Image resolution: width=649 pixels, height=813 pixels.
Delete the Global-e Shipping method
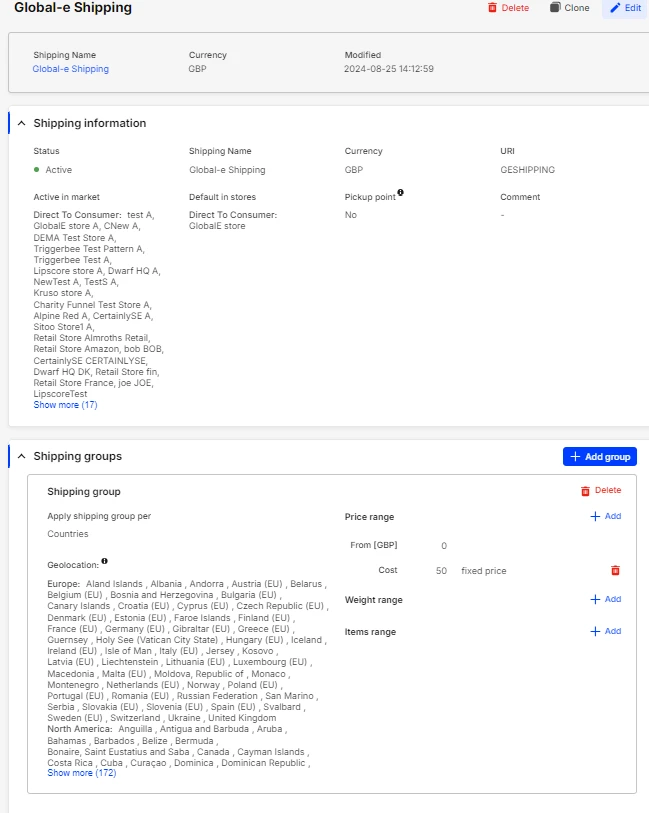point(508,8)
